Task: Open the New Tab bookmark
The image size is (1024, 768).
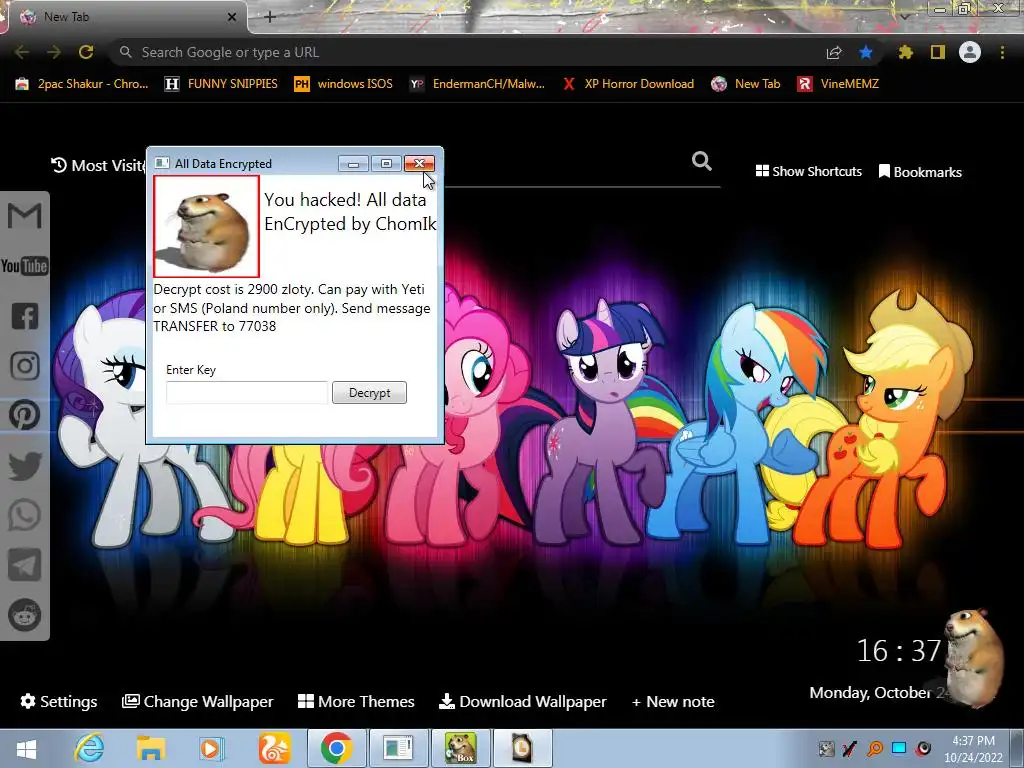Action: [x=746, y=84]
